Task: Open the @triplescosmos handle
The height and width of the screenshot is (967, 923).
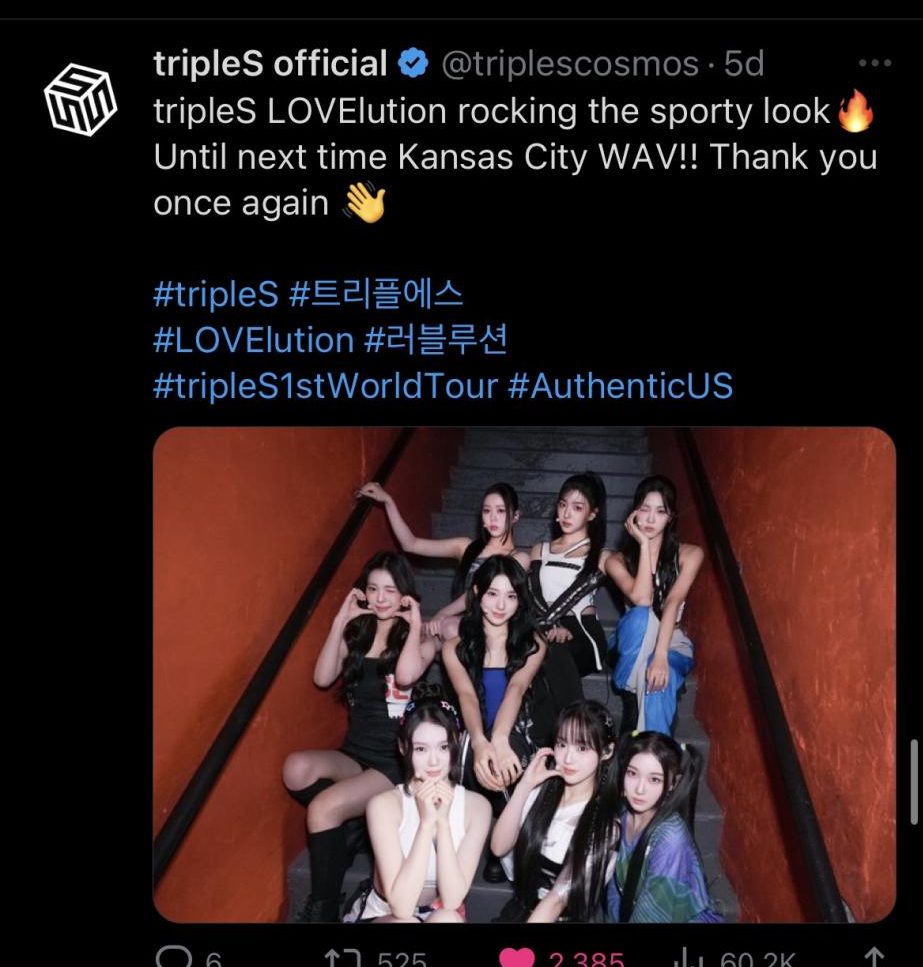Action: click(x=570, y=64)
